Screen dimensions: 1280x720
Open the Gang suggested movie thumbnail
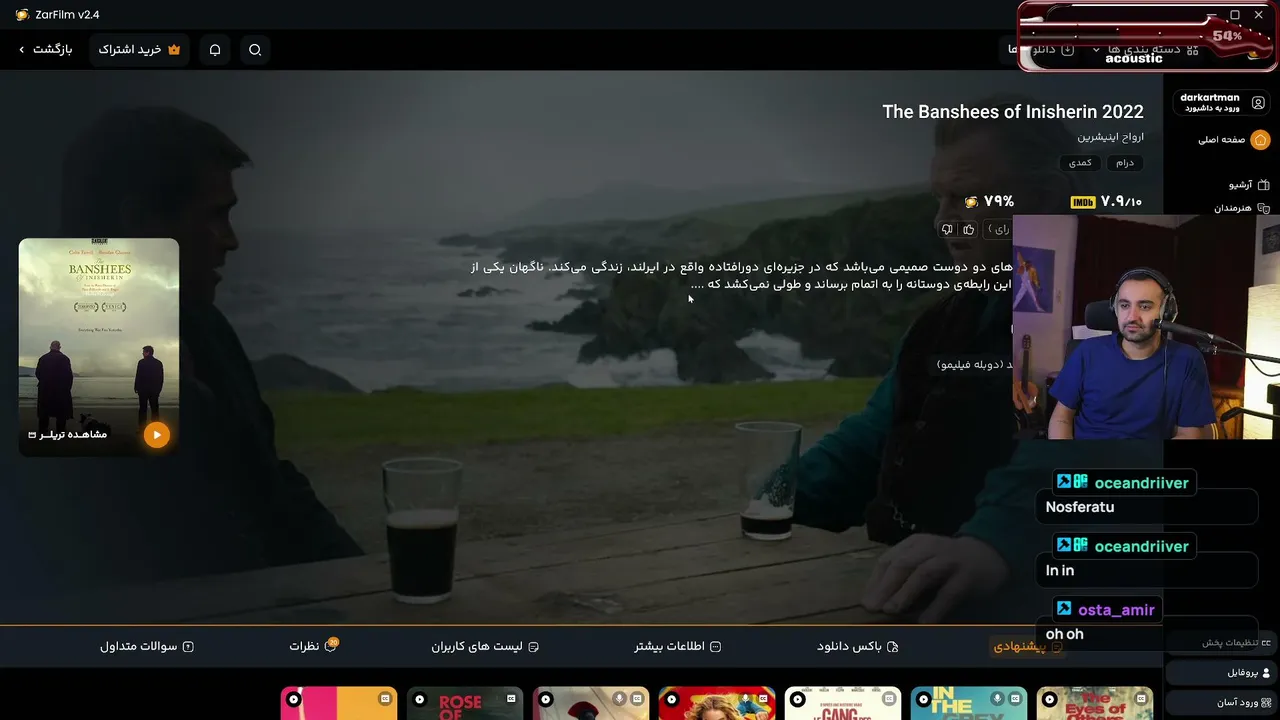coord(843,704)
